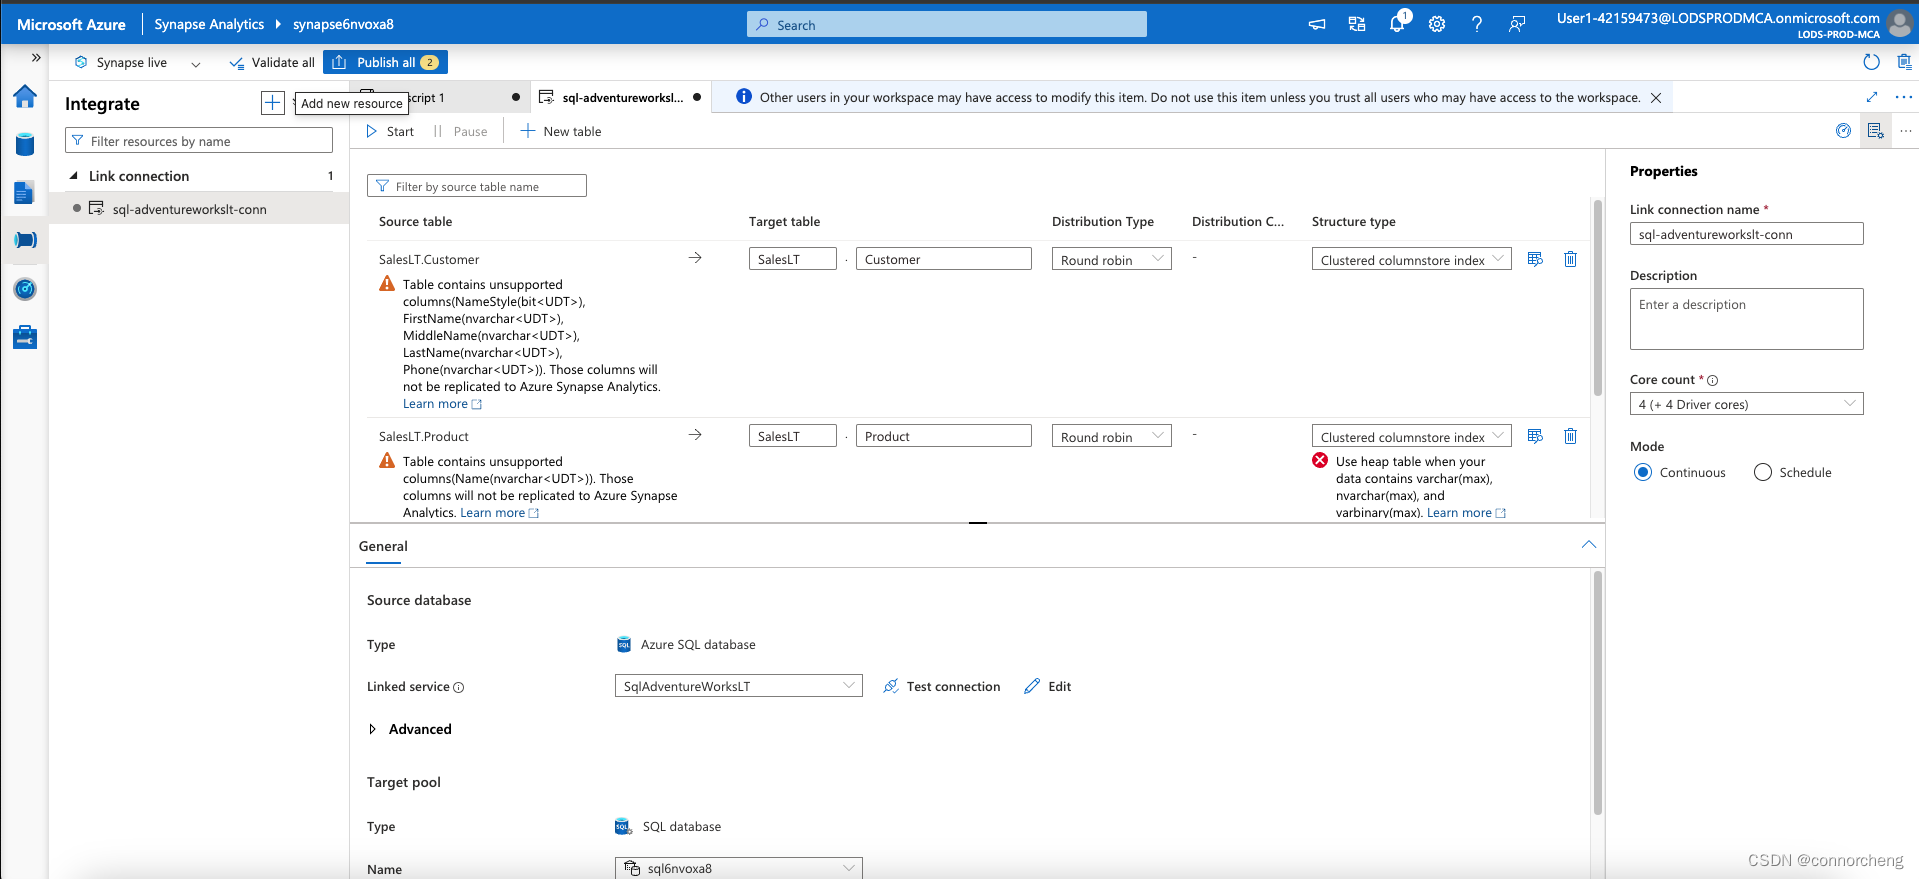This screenshot has height=879, width=1919.
Task: Switch to the sql-adventureworksl... tab
Action: [620, 97]
